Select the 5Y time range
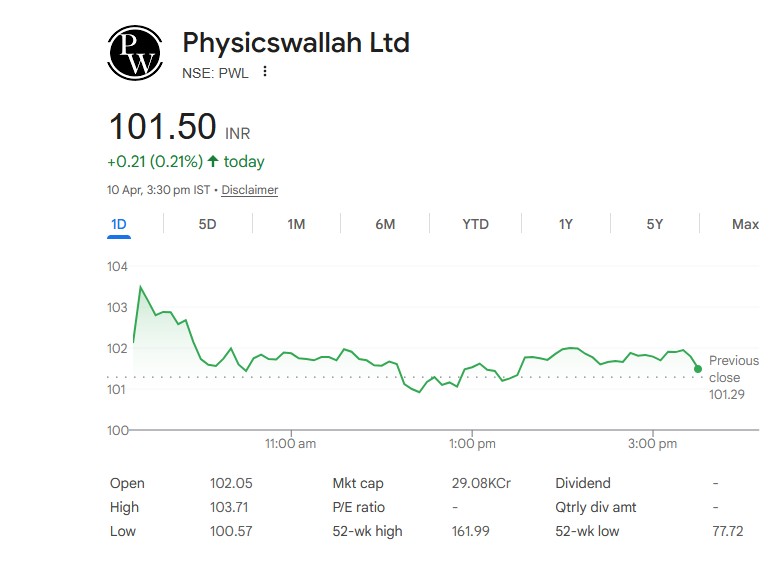 click(x=654, y=224)
